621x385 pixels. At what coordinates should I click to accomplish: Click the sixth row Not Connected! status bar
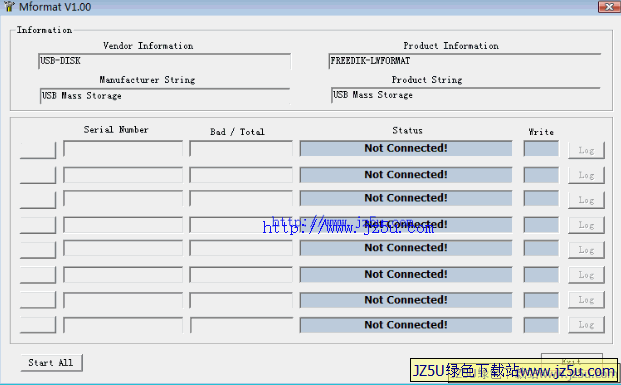406,274
